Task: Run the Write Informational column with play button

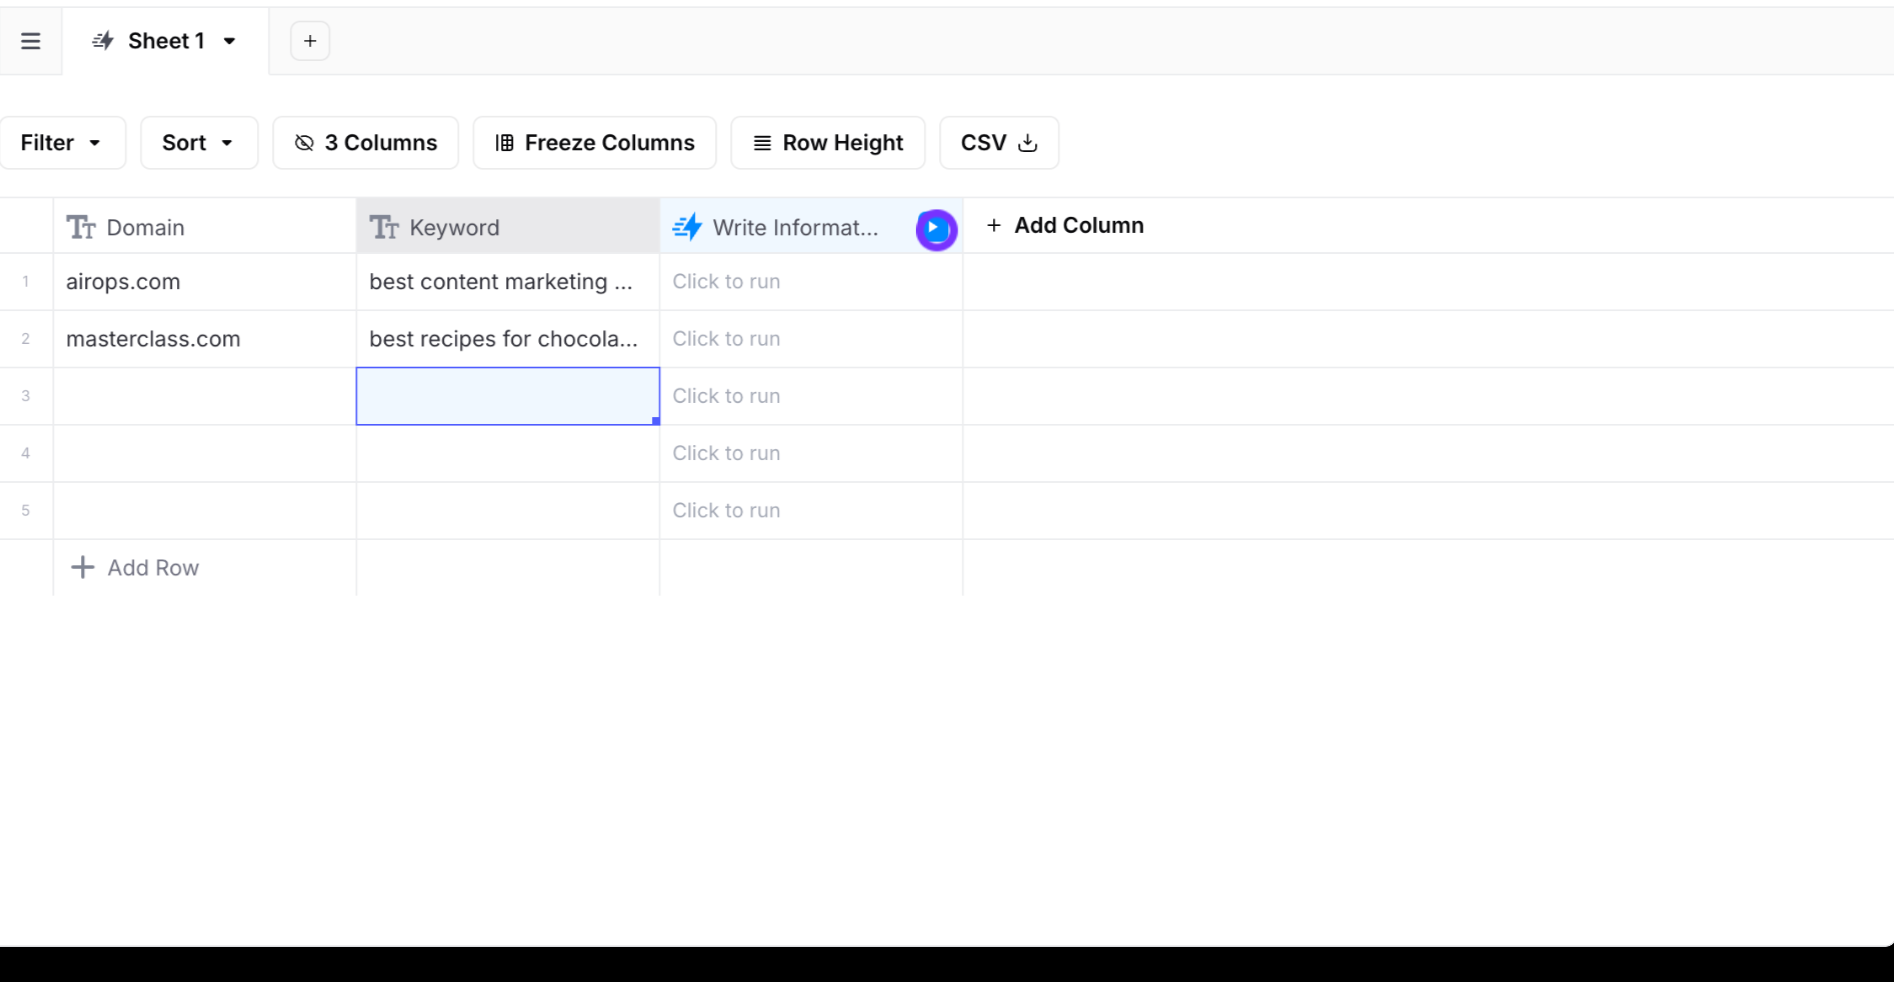Action: click(x=935, y=229)
